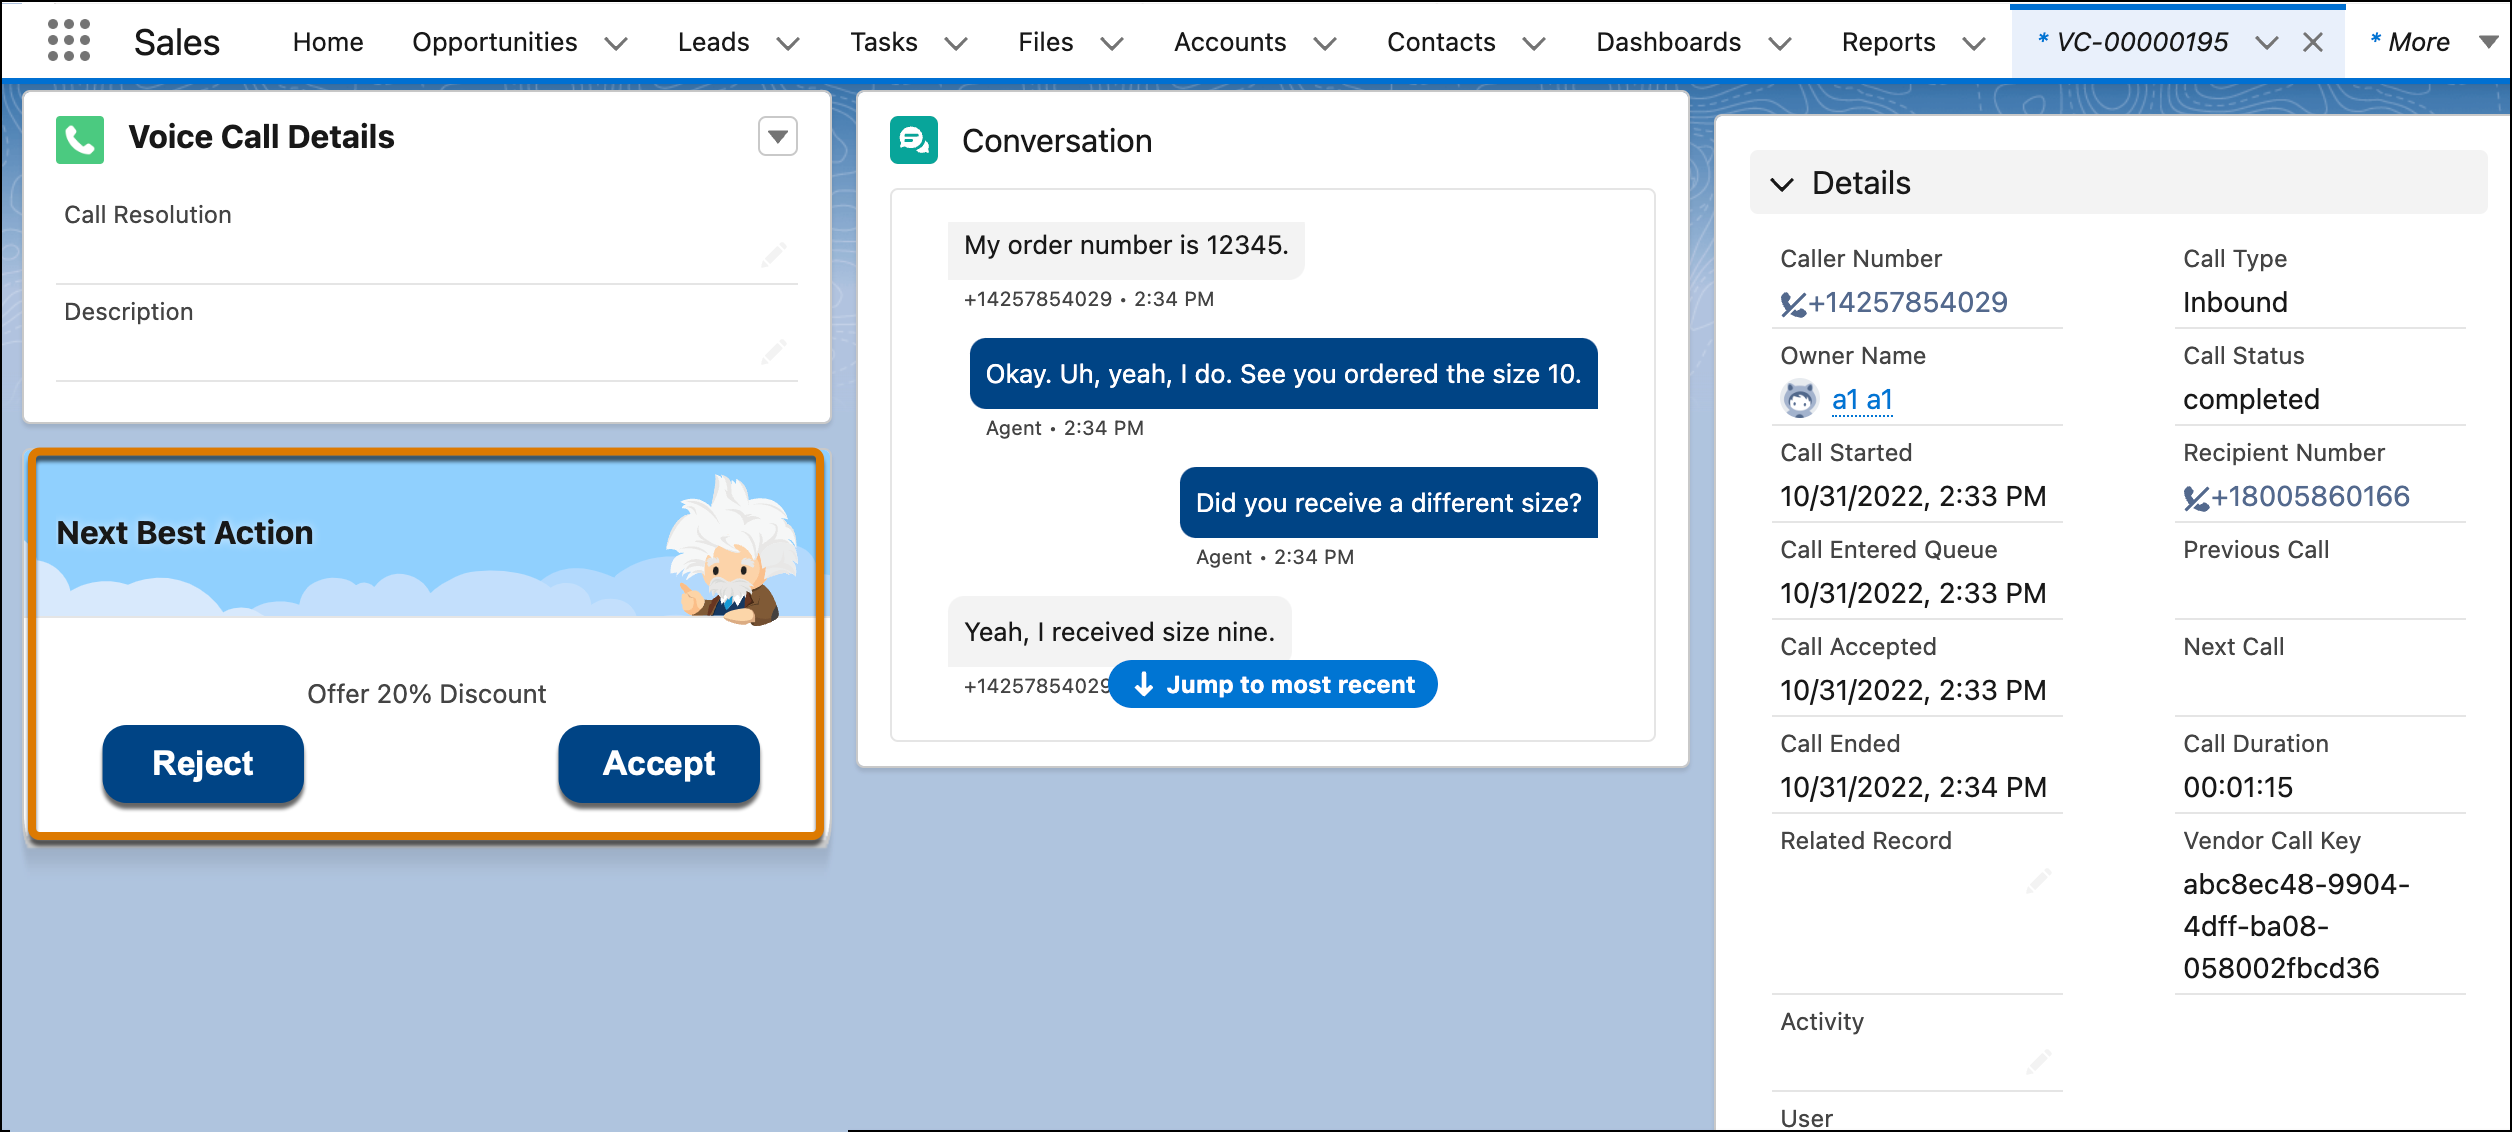2512x1132 pixels.
Task: Click the Einstein mascot image
Action: pos(733,550)
